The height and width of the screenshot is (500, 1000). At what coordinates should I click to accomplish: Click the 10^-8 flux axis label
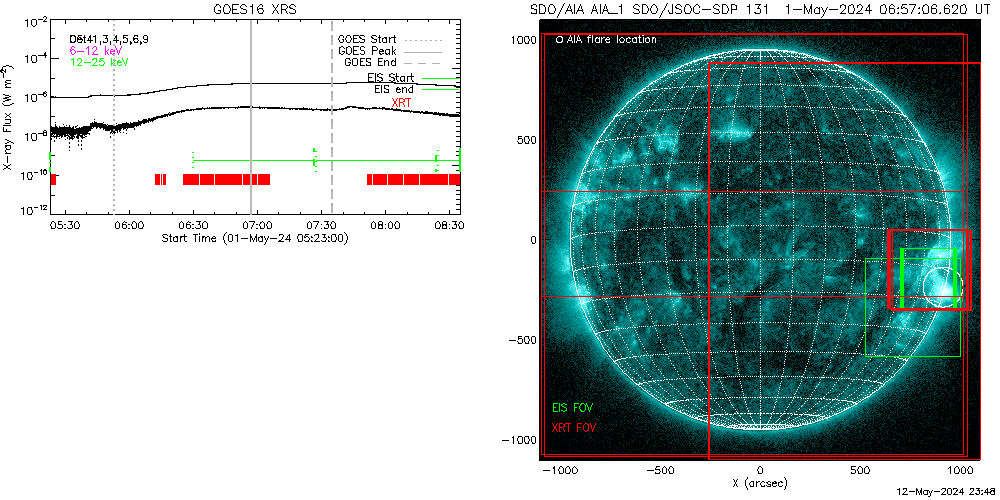(x=36, y=134)
